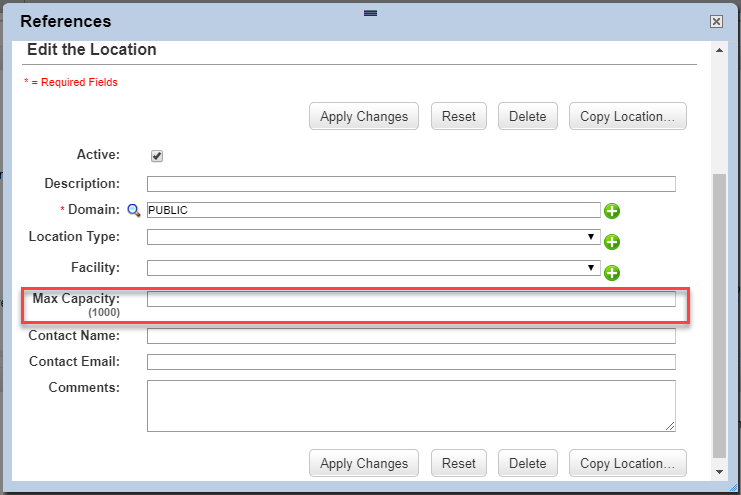The image size is (741, 495).
Task: Click the bottom Apply Changes button
Action: [x=364, y=463]
